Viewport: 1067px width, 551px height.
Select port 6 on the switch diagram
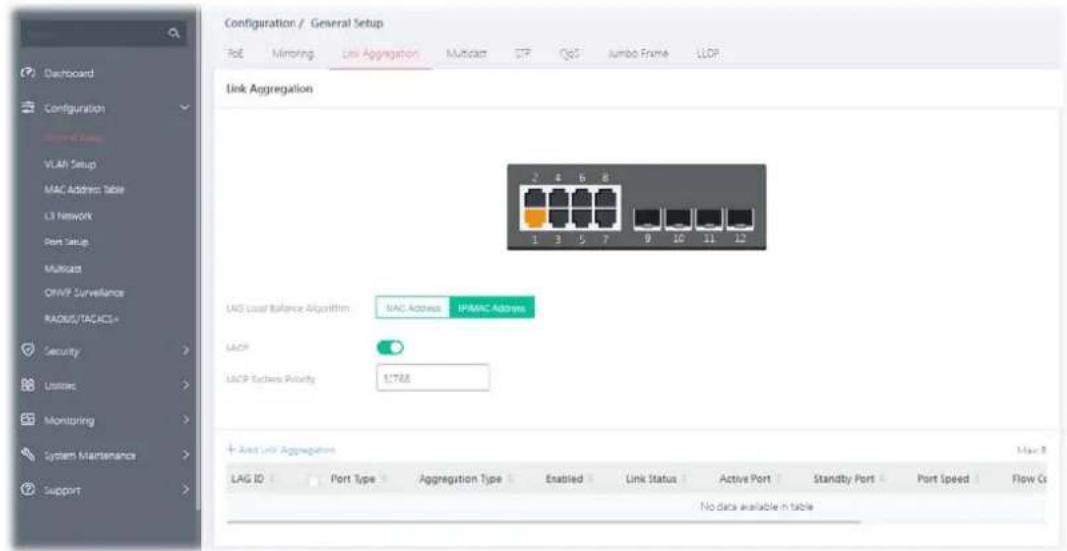click(582, 198)
